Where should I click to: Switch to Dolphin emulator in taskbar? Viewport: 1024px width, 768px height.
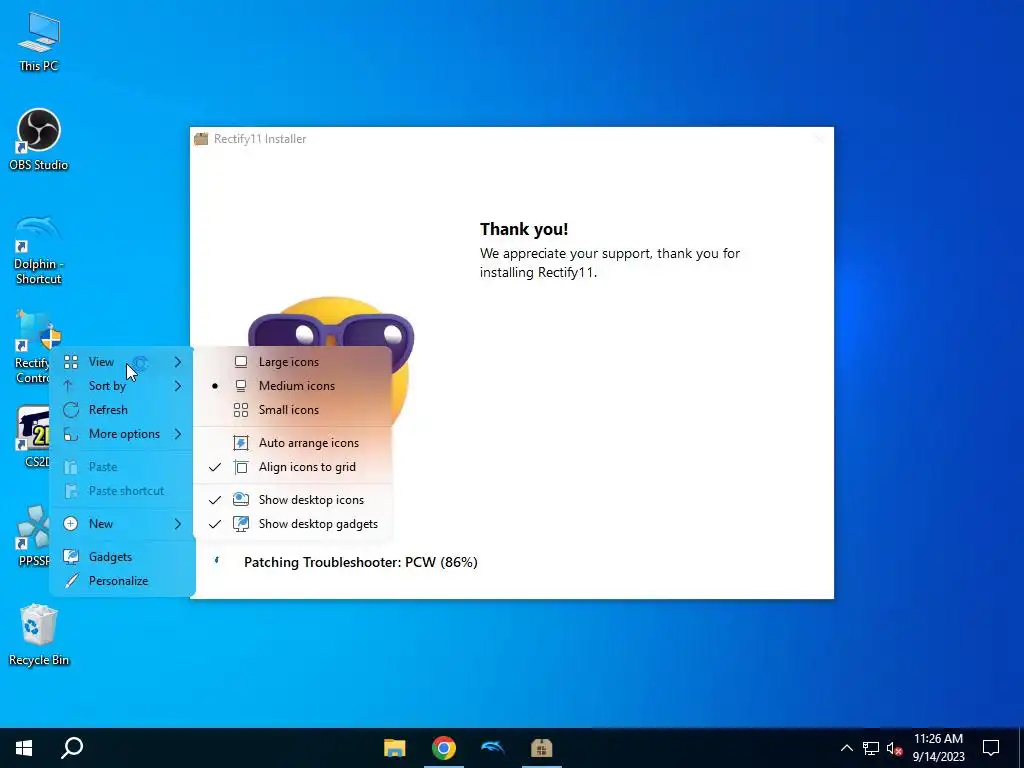point(492,748)
